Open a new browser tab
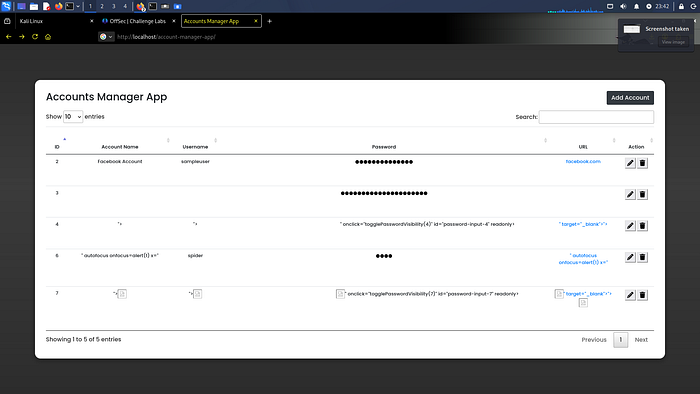 (269, 21)
